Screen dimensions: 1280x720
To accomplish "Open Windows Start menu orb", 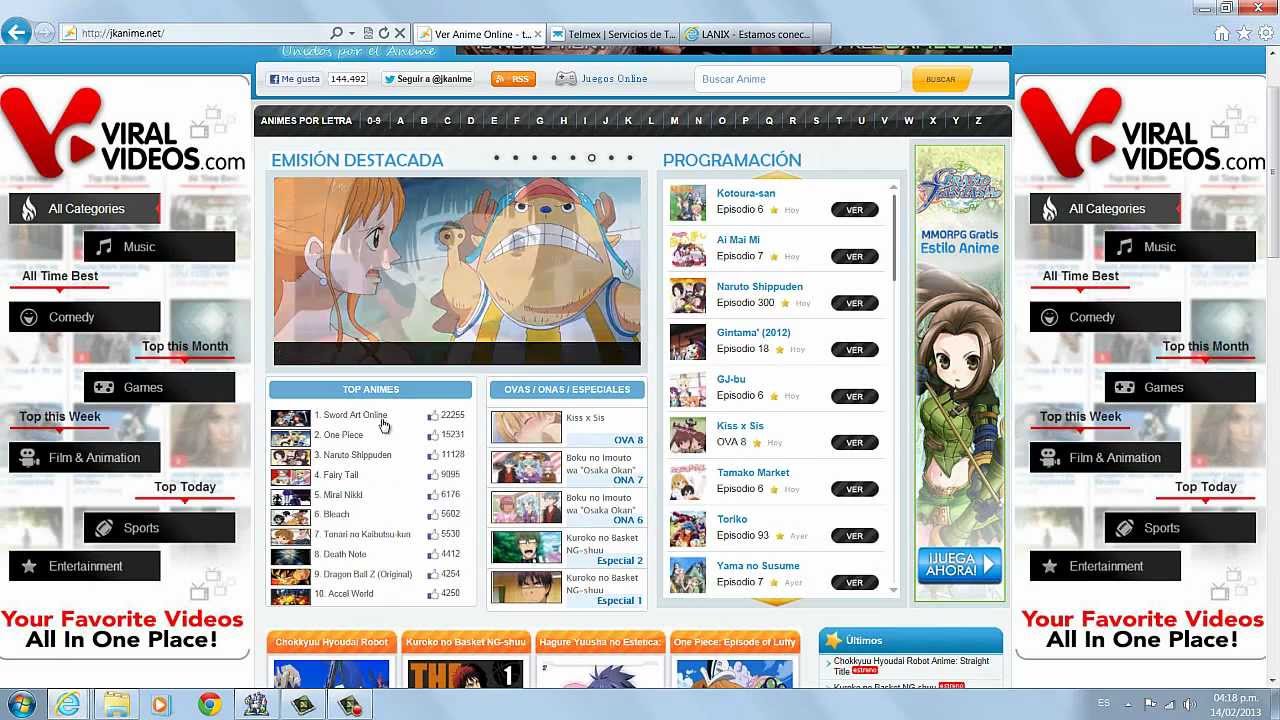I will tap(20, 704).
